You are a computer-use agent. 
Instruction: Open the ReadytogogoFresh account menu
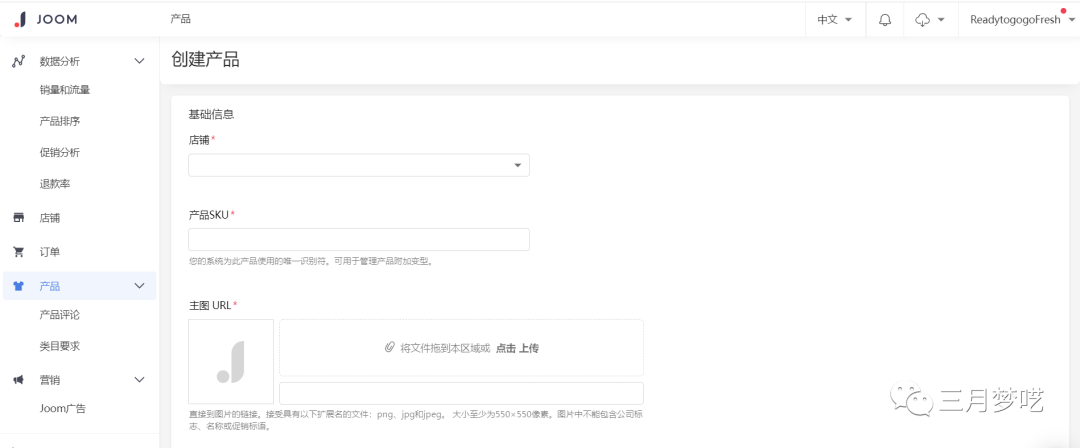click(x=1019, y=20)
